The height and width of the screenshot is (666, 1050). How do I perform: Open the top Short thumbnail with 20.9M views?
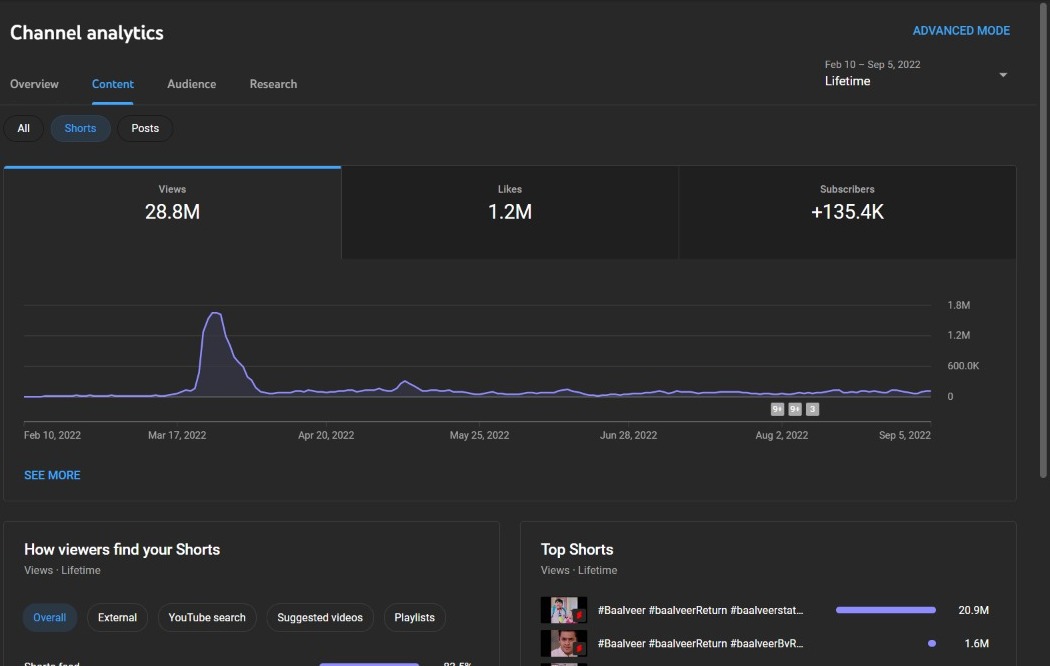(x=564, y=610)
